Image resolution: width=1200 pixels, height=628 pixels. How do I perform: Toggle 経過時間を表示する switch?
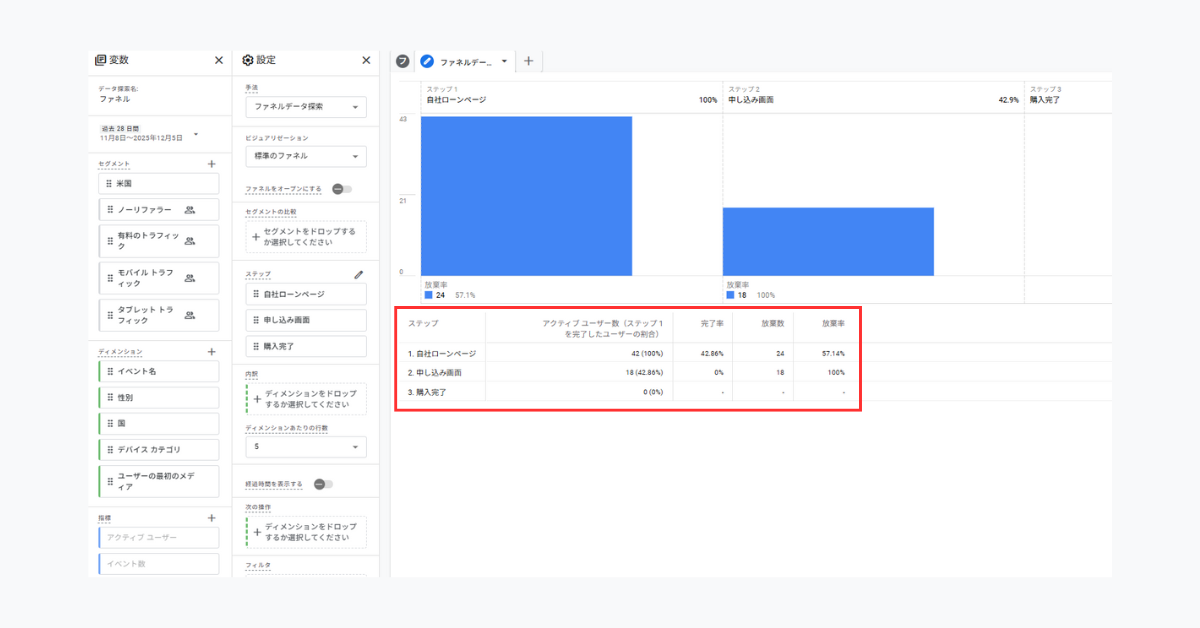coord(323,484)
